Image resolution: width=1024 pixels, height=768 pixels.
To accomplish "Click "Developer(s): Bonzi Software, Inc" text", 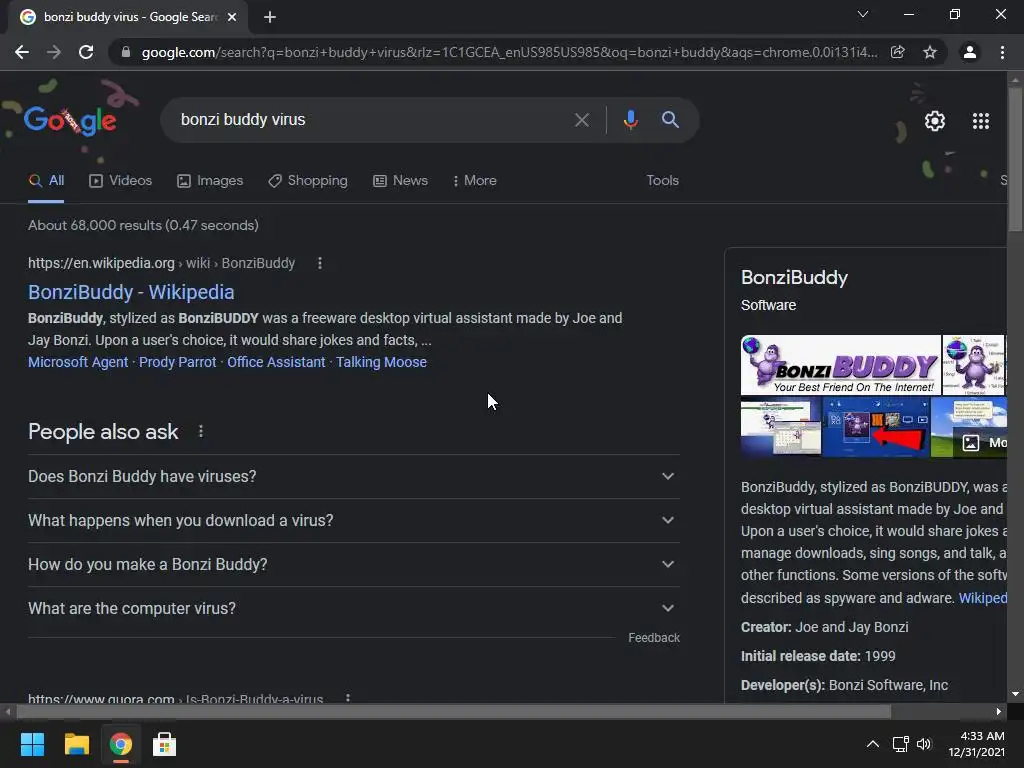I will pos(844,685).
